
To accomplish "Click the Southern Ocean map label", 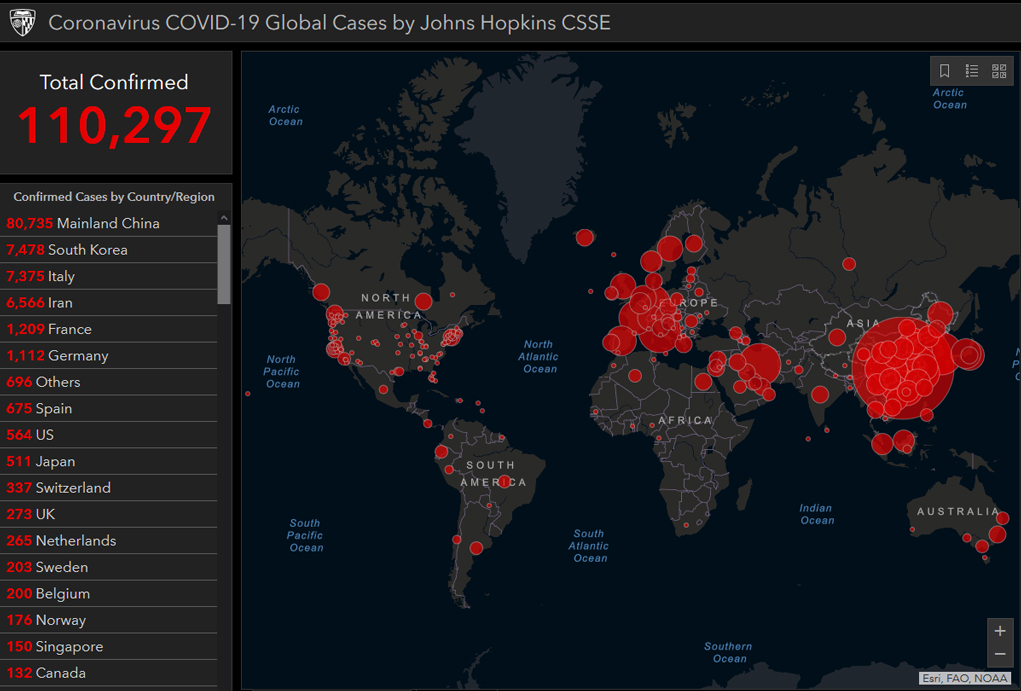I will coord(728,652).
